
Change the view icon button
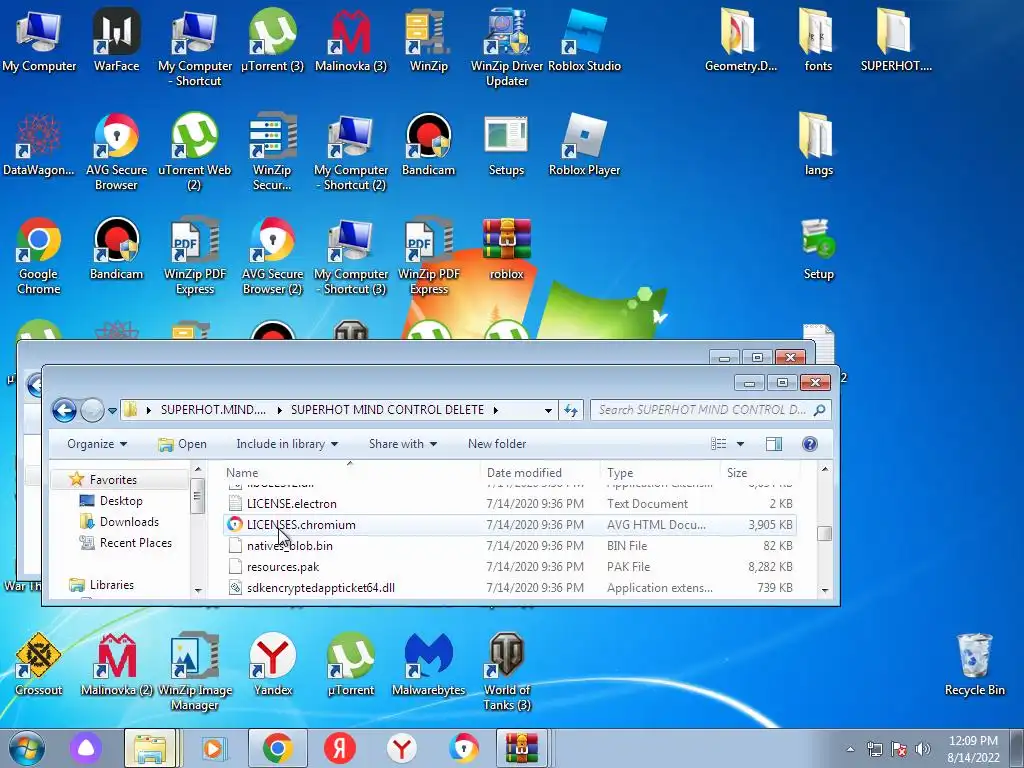[x=719, y=444]
